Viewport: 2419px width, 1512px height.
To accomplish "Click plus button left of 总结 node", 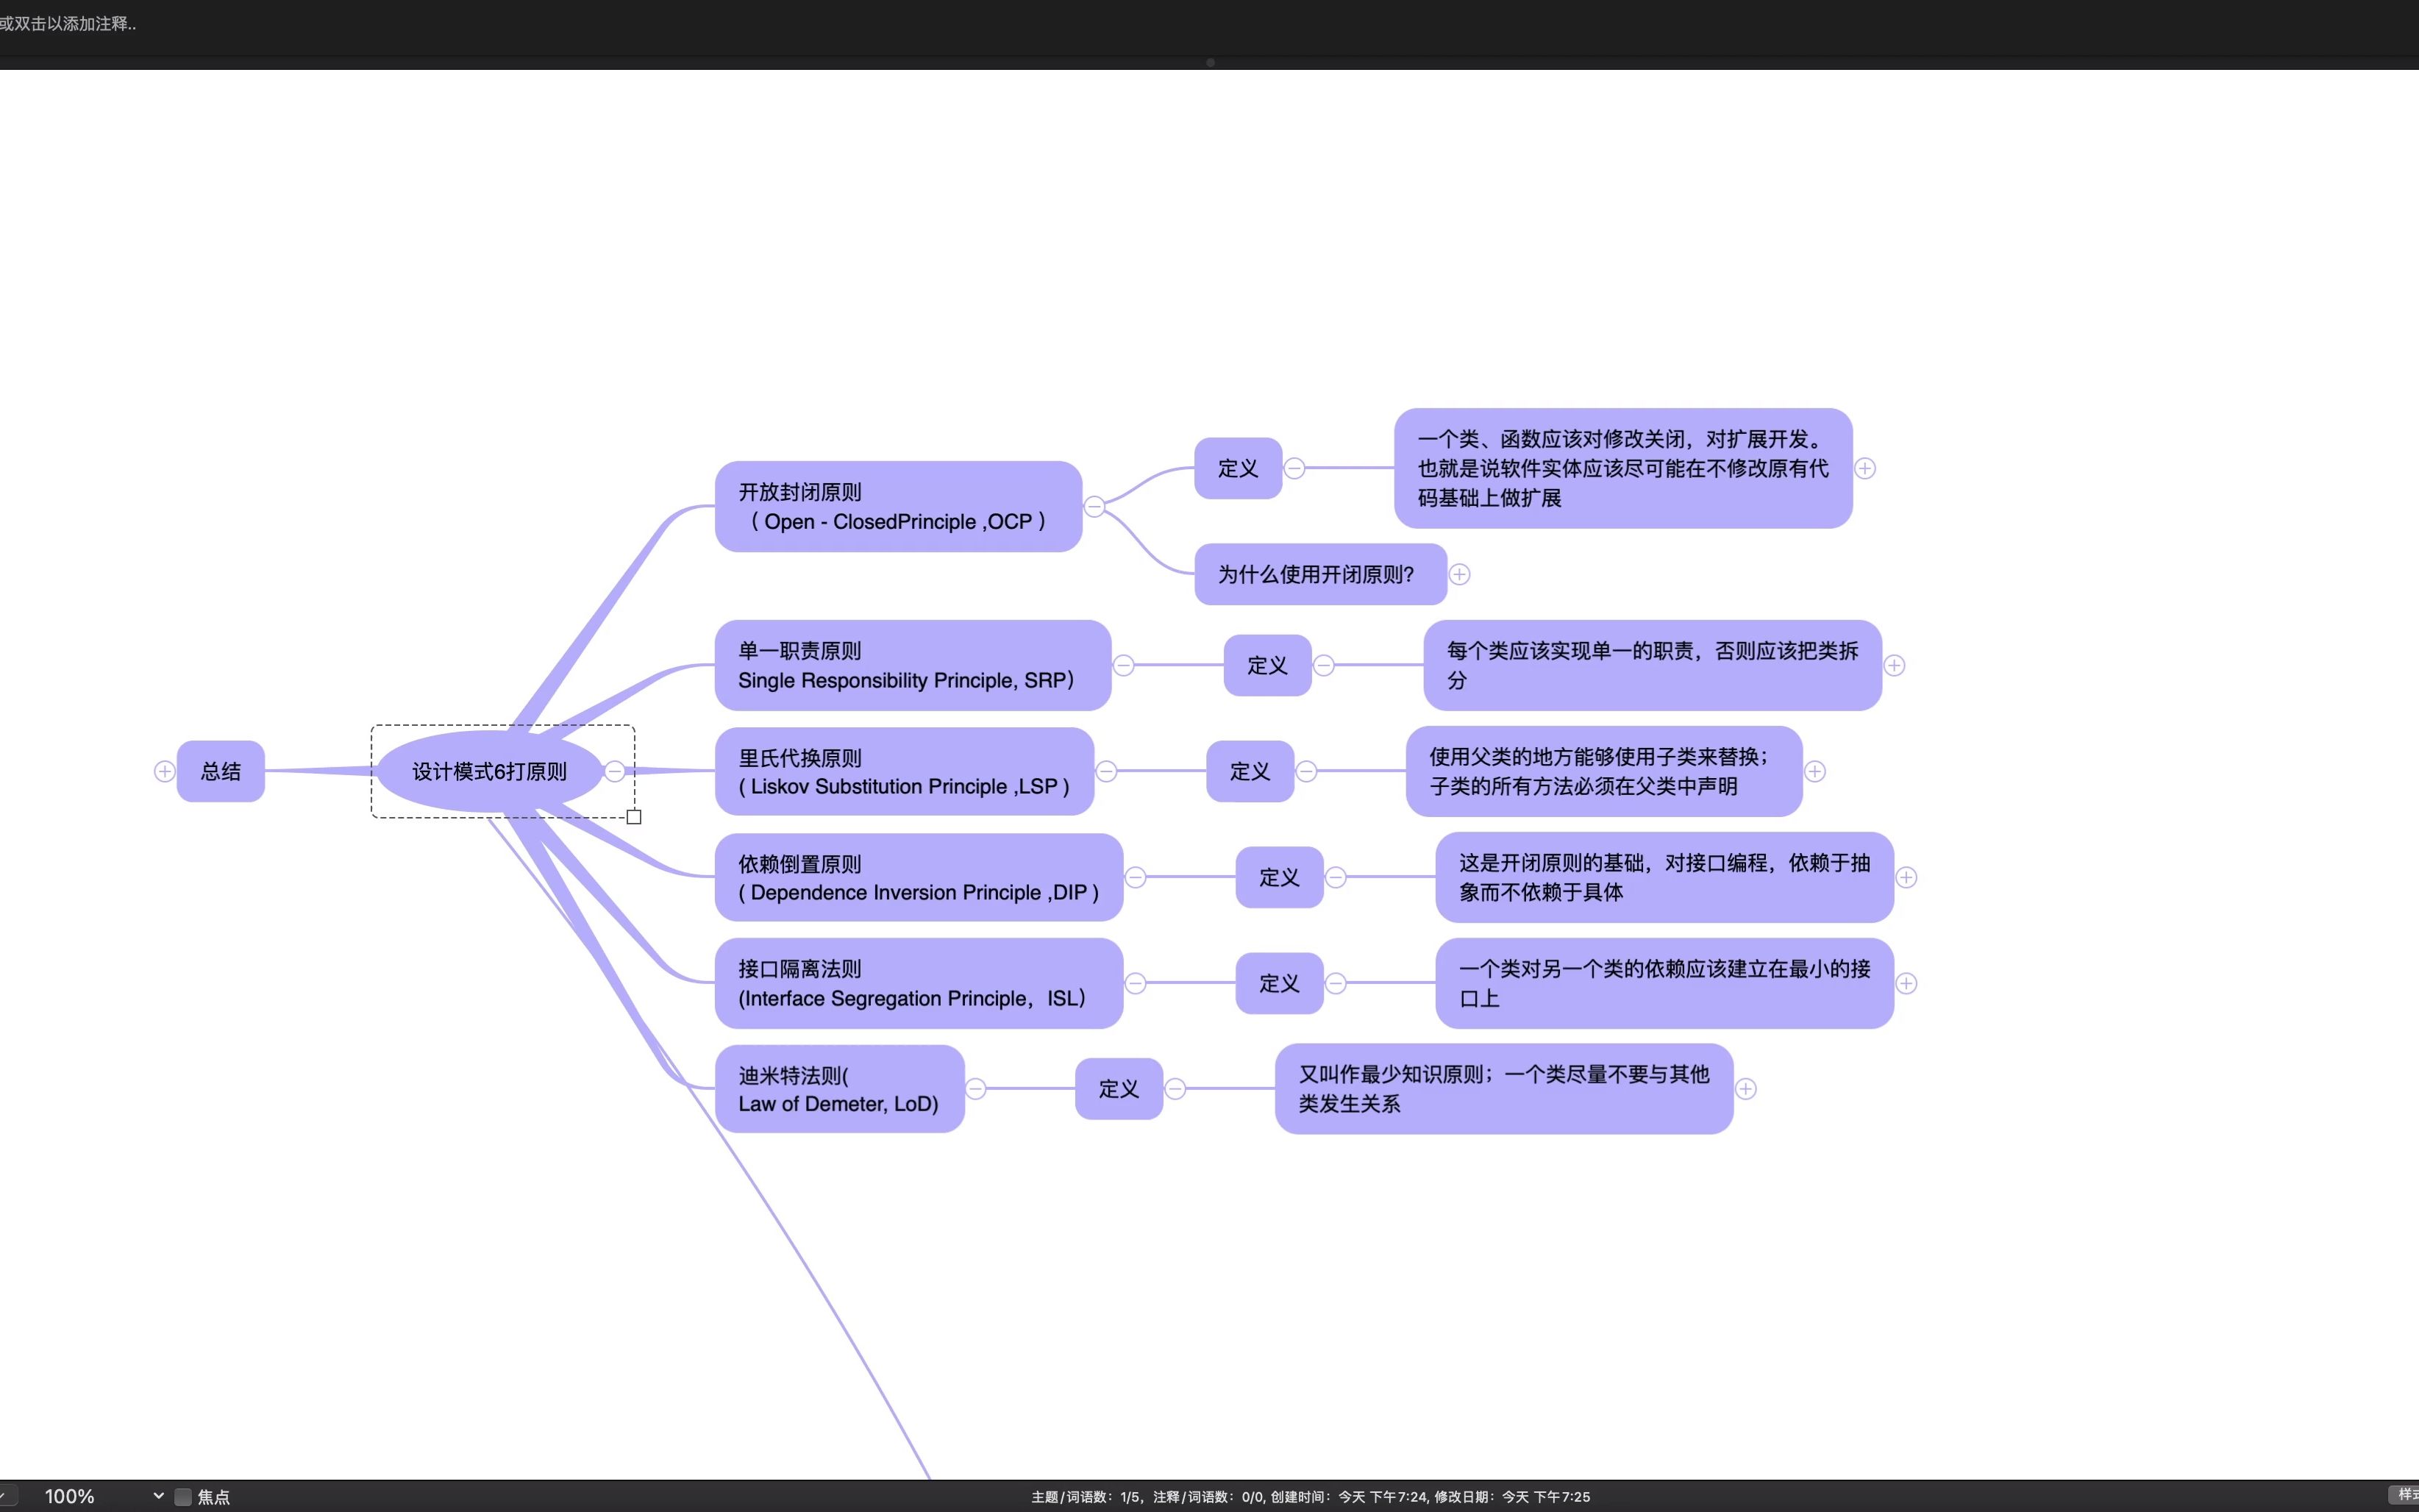I will click(165, 771).
